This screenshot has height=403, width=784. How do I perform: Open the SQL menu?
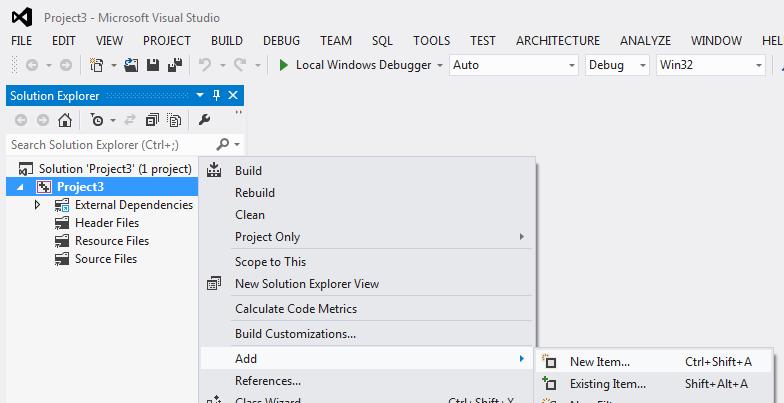[382, 40]
